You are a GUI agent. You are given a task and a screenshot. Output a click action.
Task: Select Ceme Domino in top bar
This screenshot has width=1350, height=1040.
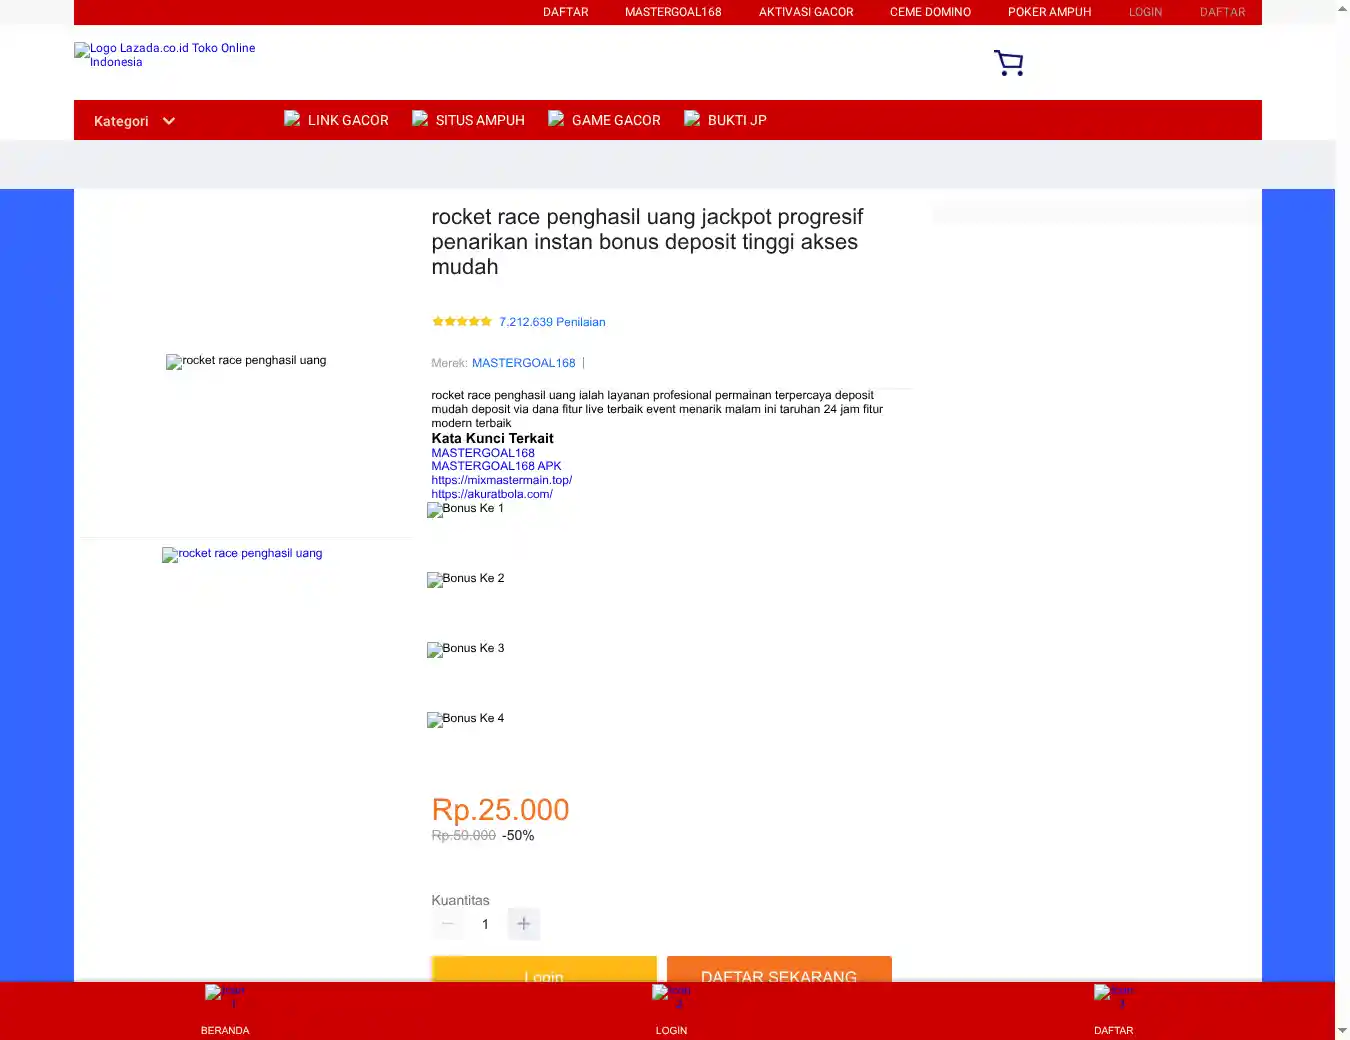pyautogui.click(x=930, y=12)
